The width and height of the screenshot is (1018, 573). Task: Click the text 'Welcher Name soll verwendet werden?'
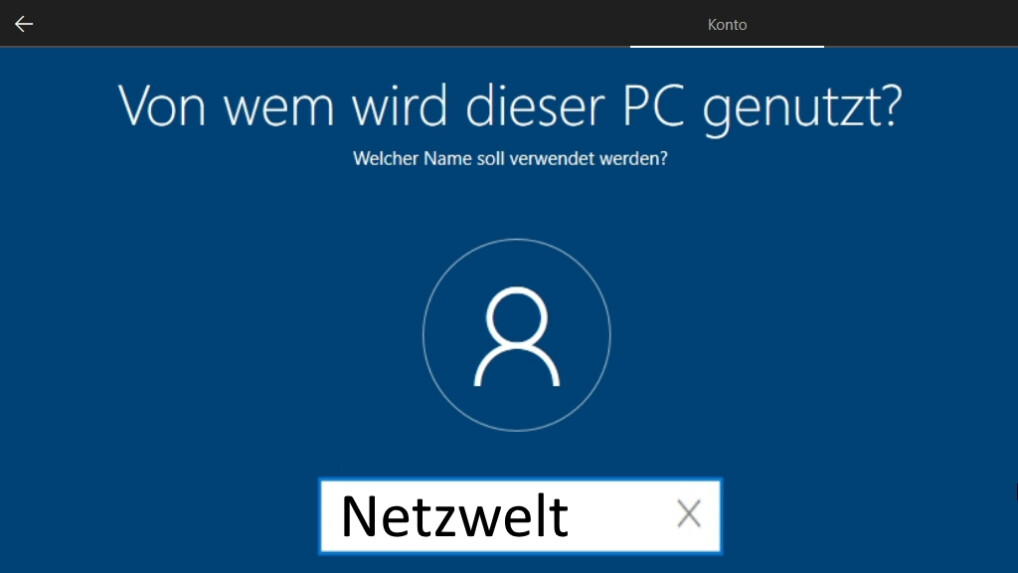(510, 158)
